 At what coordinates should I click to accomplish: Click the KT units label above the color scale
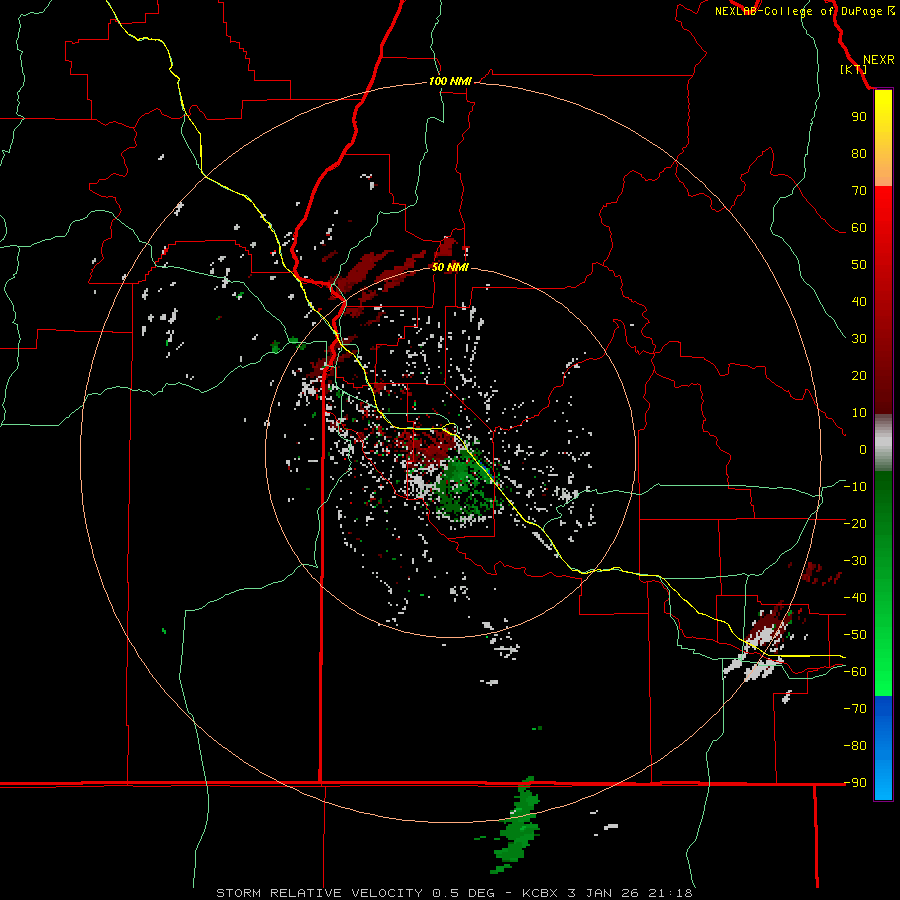854,69
